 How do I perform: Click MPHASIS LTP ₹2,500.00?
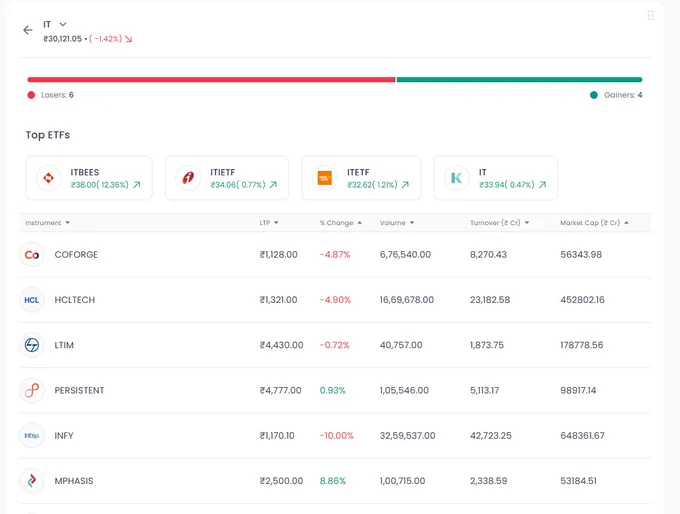coord(281,481)
